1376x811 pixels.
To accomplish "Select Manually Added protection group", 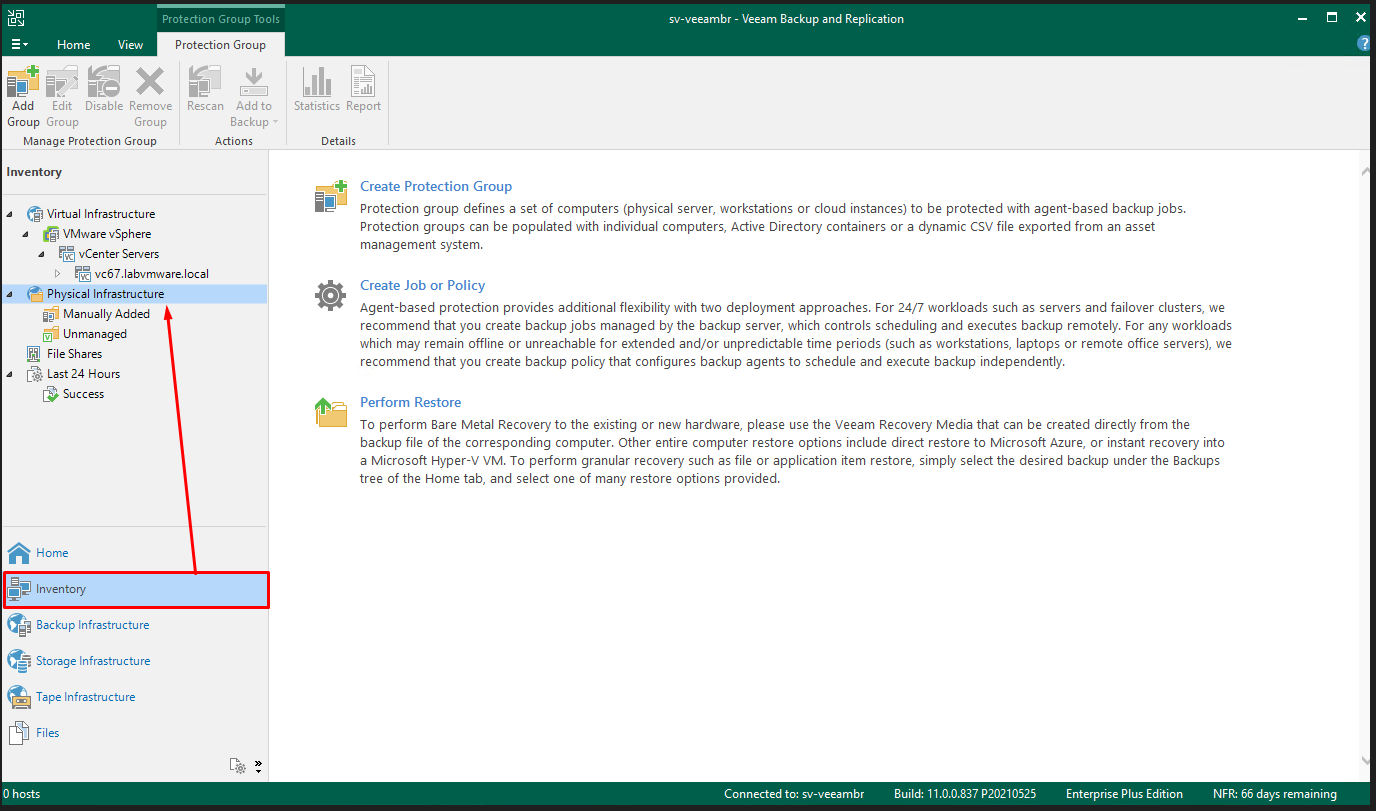I will coord(106,314).
